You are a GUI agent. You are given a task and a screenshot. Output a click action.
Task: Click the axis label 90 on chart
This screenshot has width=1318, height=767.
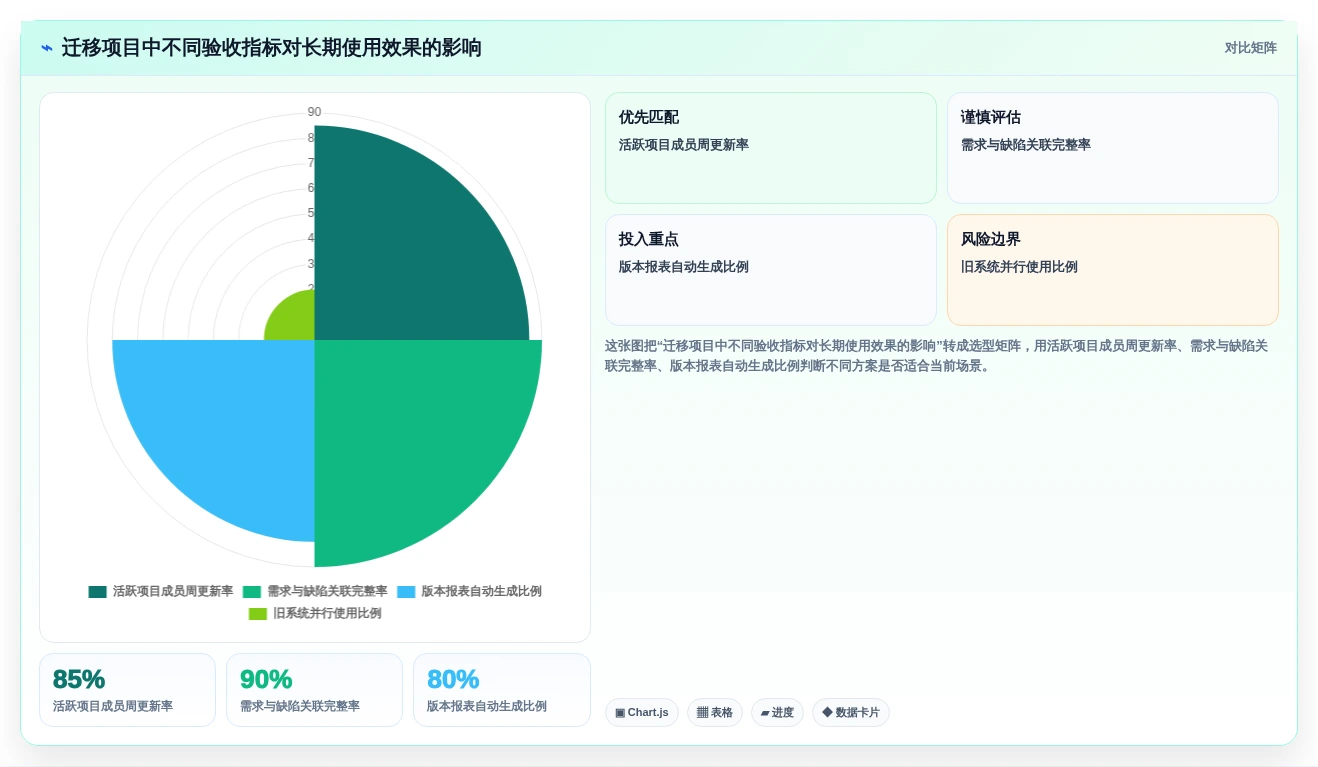[x=314, y=112]
